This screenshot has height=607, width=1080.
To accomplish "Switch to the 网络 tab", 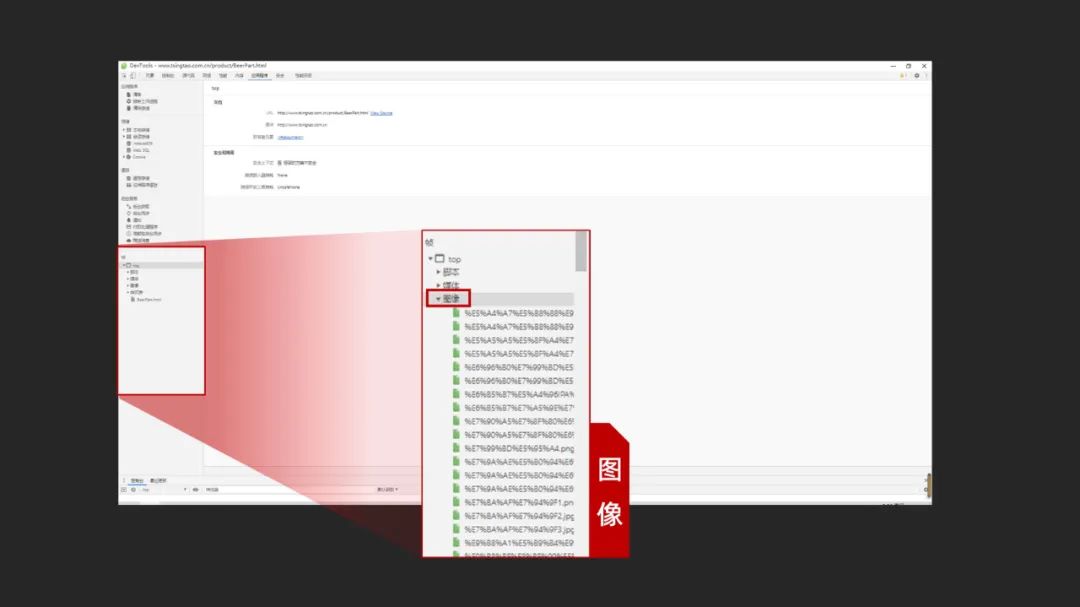I will [x=207, y=76].
